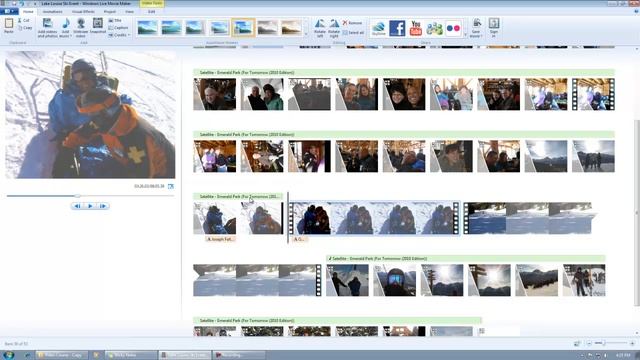Click the storyboard vertical scrollbar
Viewport: 640px width, 360px height.
(x=636, y=212)
